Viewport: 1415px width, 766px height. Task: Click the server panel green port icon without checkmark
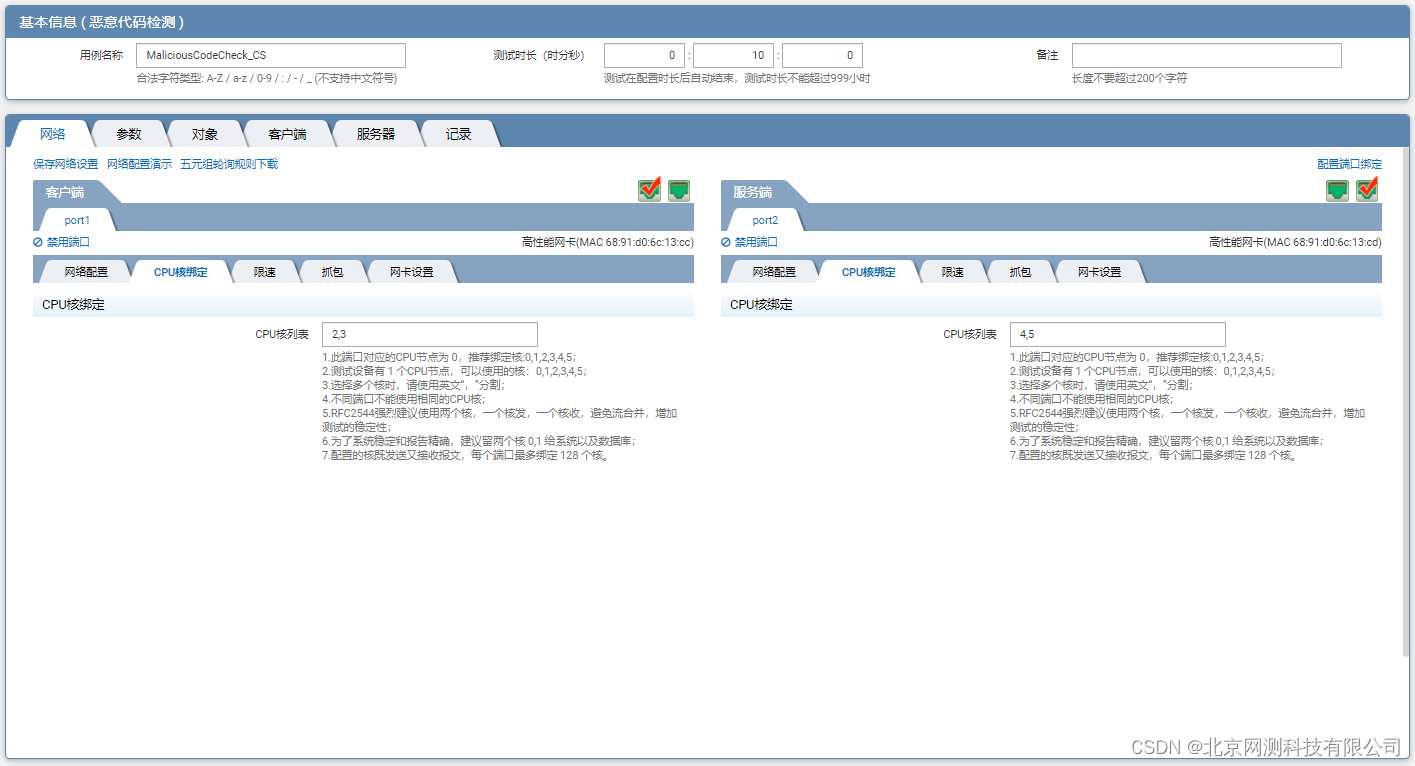(x=1337, y=190)
